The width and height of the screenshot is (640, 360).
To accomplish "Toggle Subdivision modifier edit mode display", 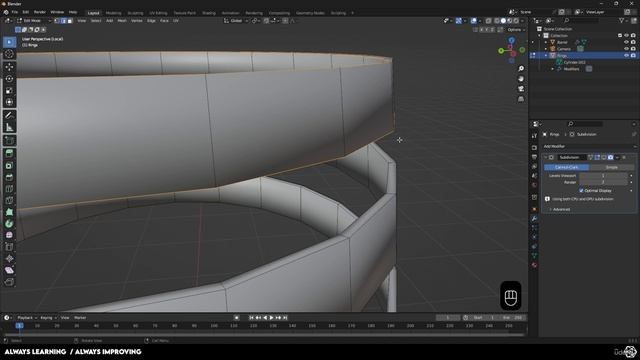I will [x=597, y=157].
